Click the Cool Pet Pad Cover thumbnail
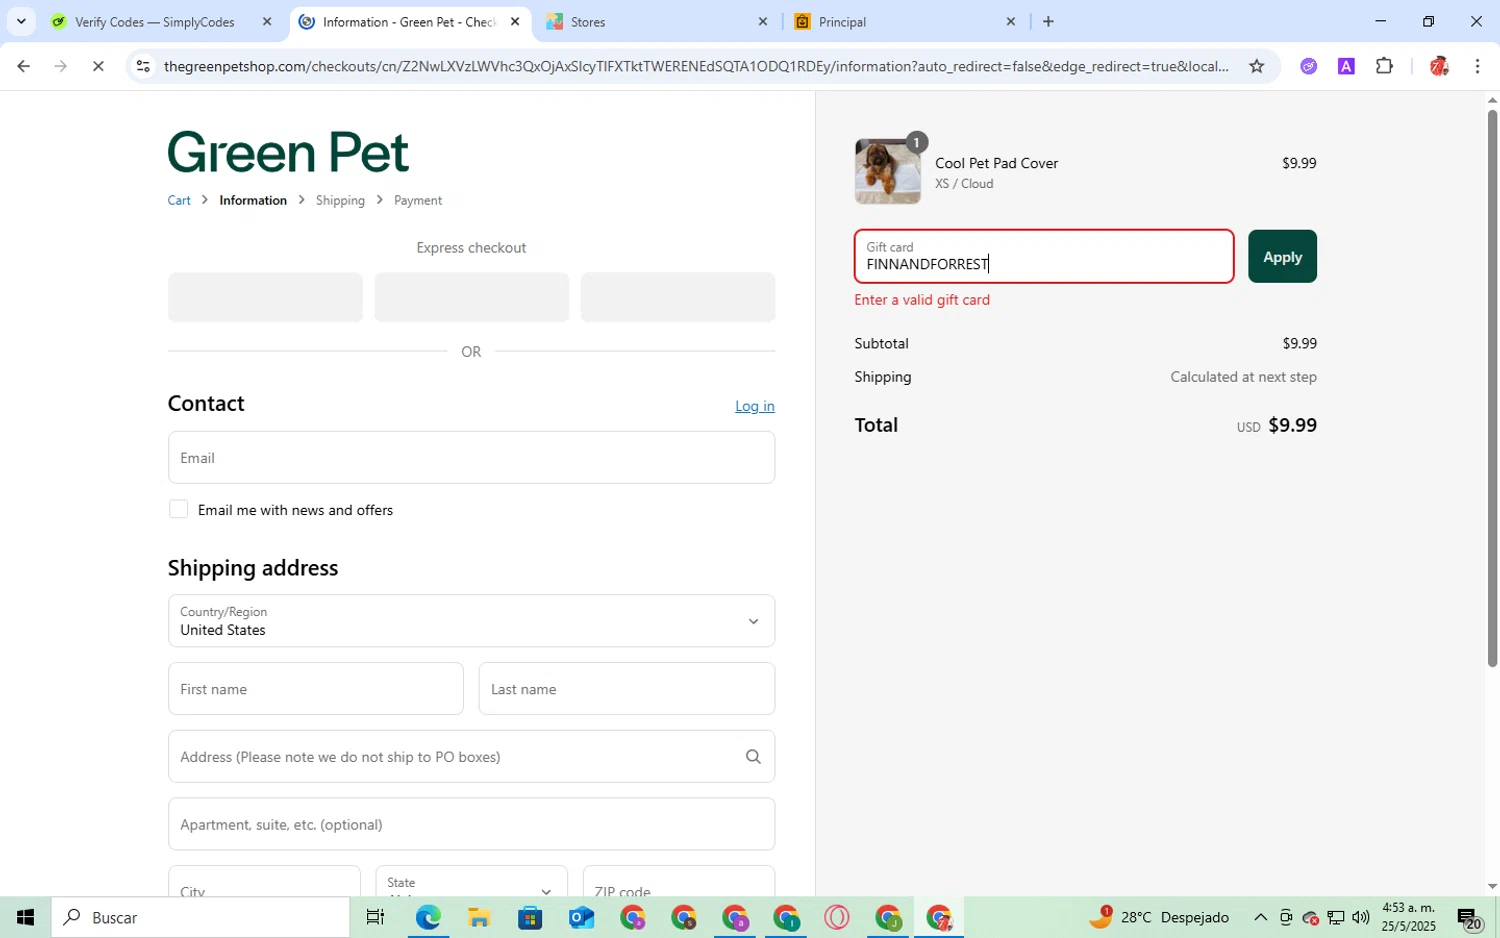This screenshot has width=1500, height=938. click(x=888, y=171)
